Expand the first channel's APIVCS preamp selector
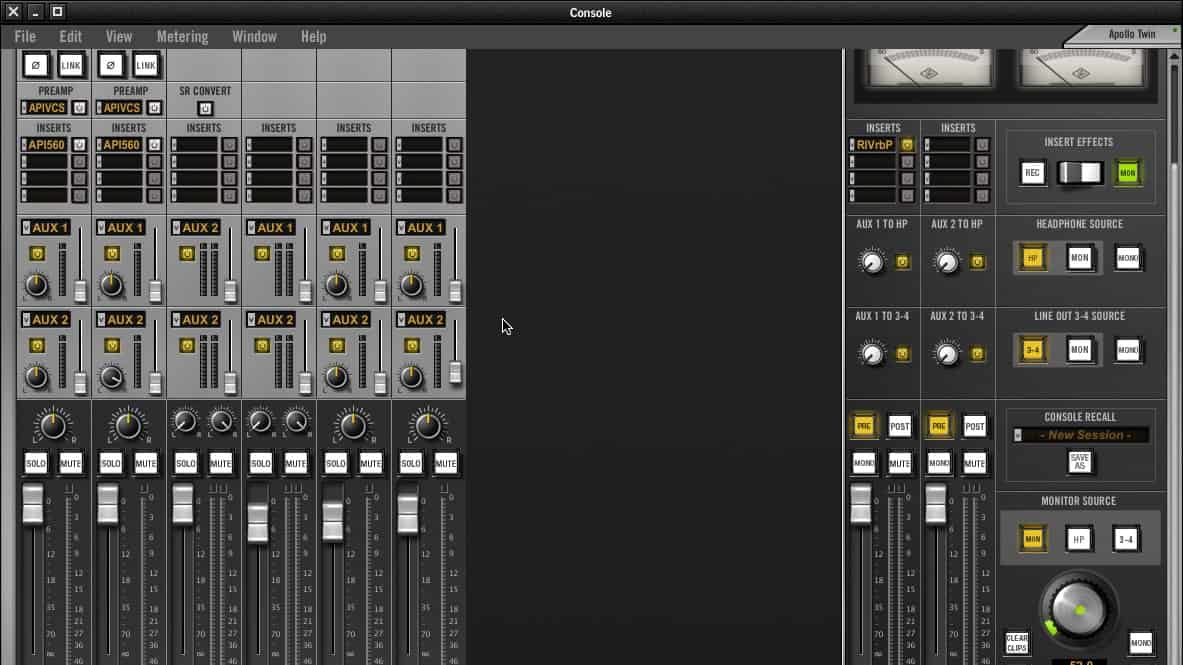 (x=24, y=108)
